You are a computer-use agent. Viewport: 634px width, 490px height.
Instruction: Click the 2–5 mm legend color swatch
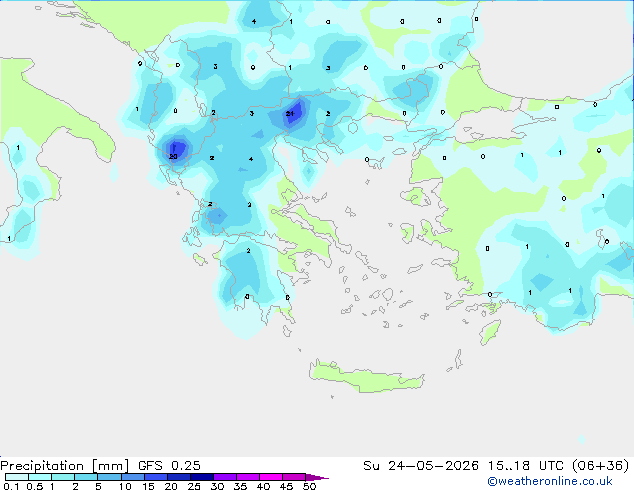(86, 477)
